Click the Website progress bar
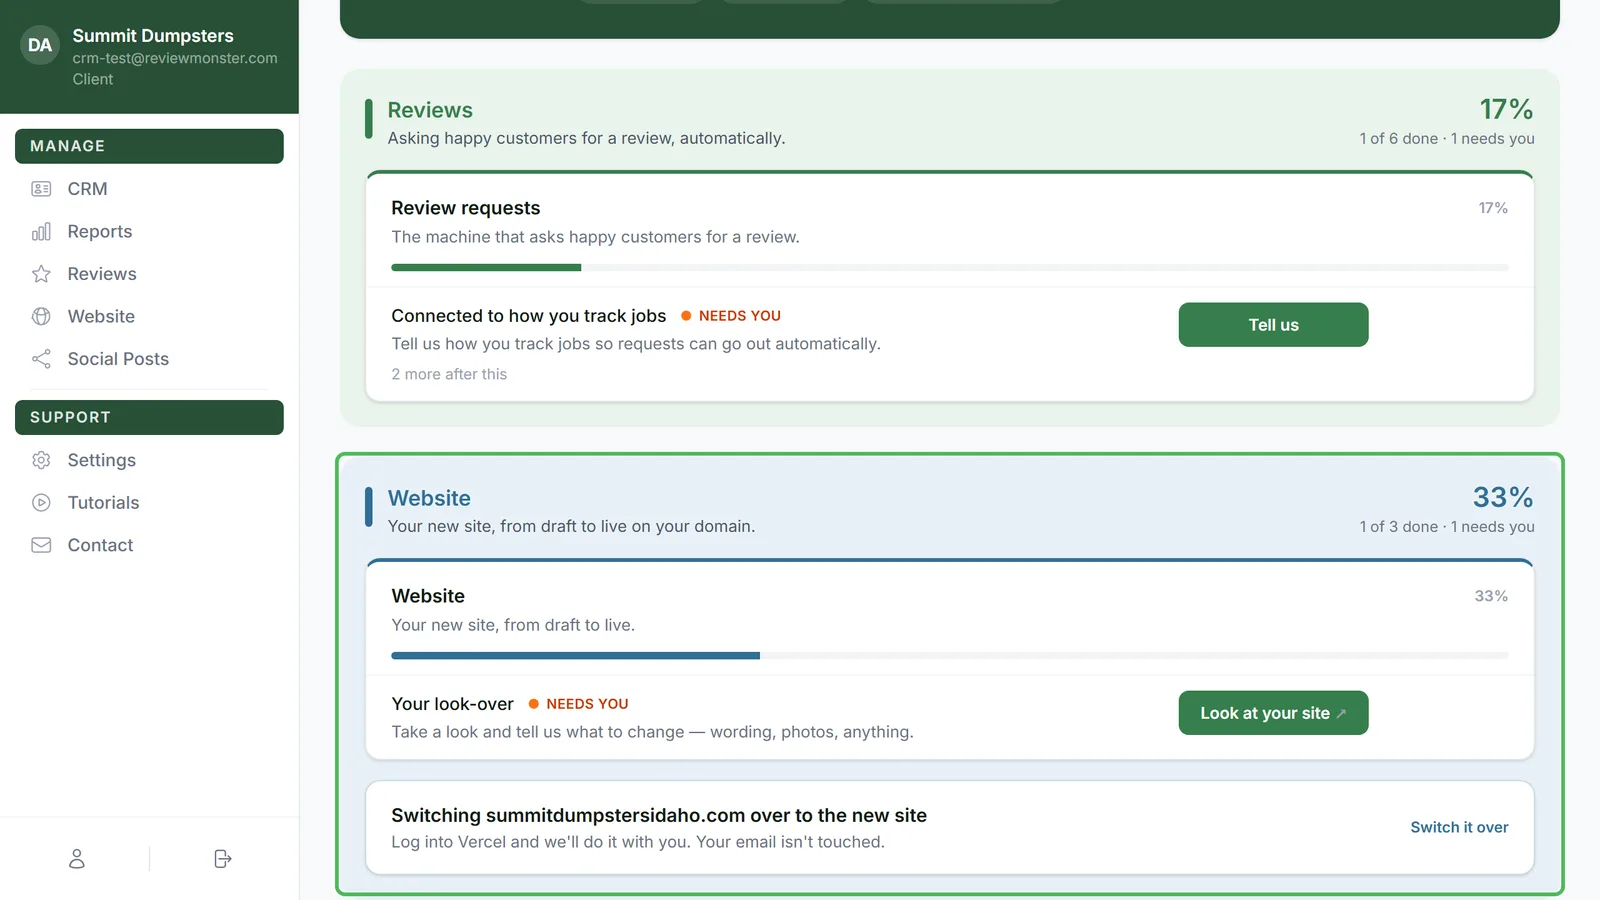The width and height of the screenshot is (1600, 900). 949,656
